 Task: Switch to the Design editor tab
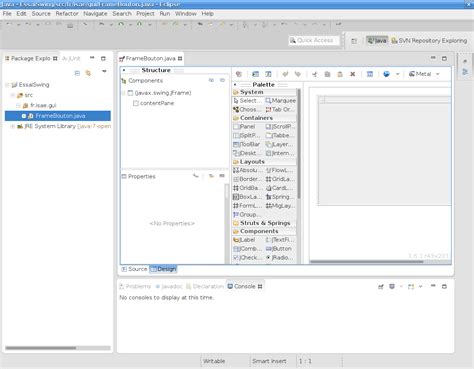tap(163, 269)
